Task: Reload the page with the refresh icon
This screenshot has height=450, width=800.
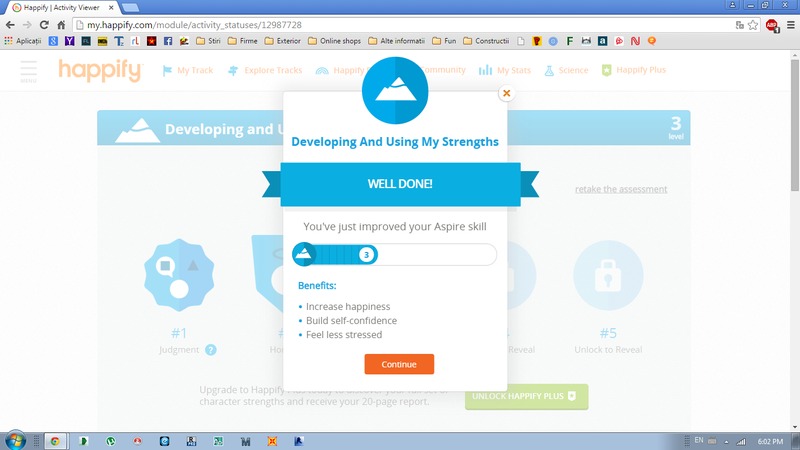Action: (x=44, y=25)
